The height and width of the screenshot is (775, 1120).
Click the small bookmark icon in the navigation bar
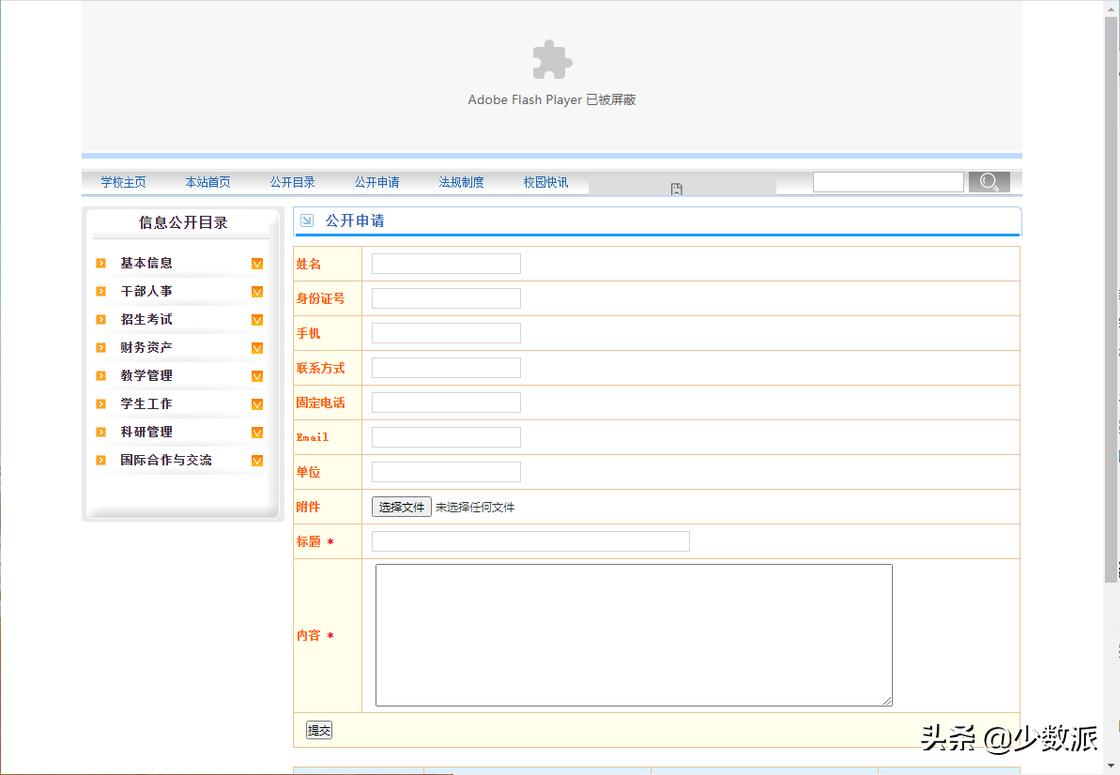[x=676, y=187]
